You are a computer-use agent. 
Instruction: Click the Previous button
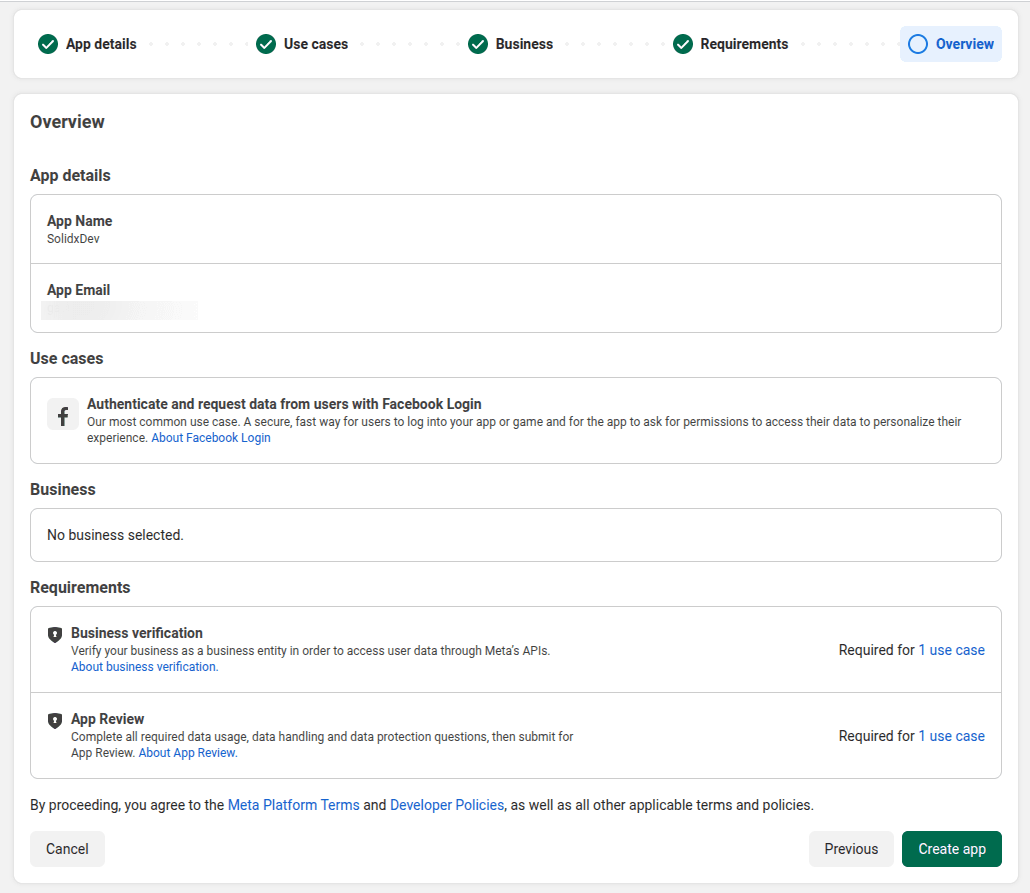(851, 849)
